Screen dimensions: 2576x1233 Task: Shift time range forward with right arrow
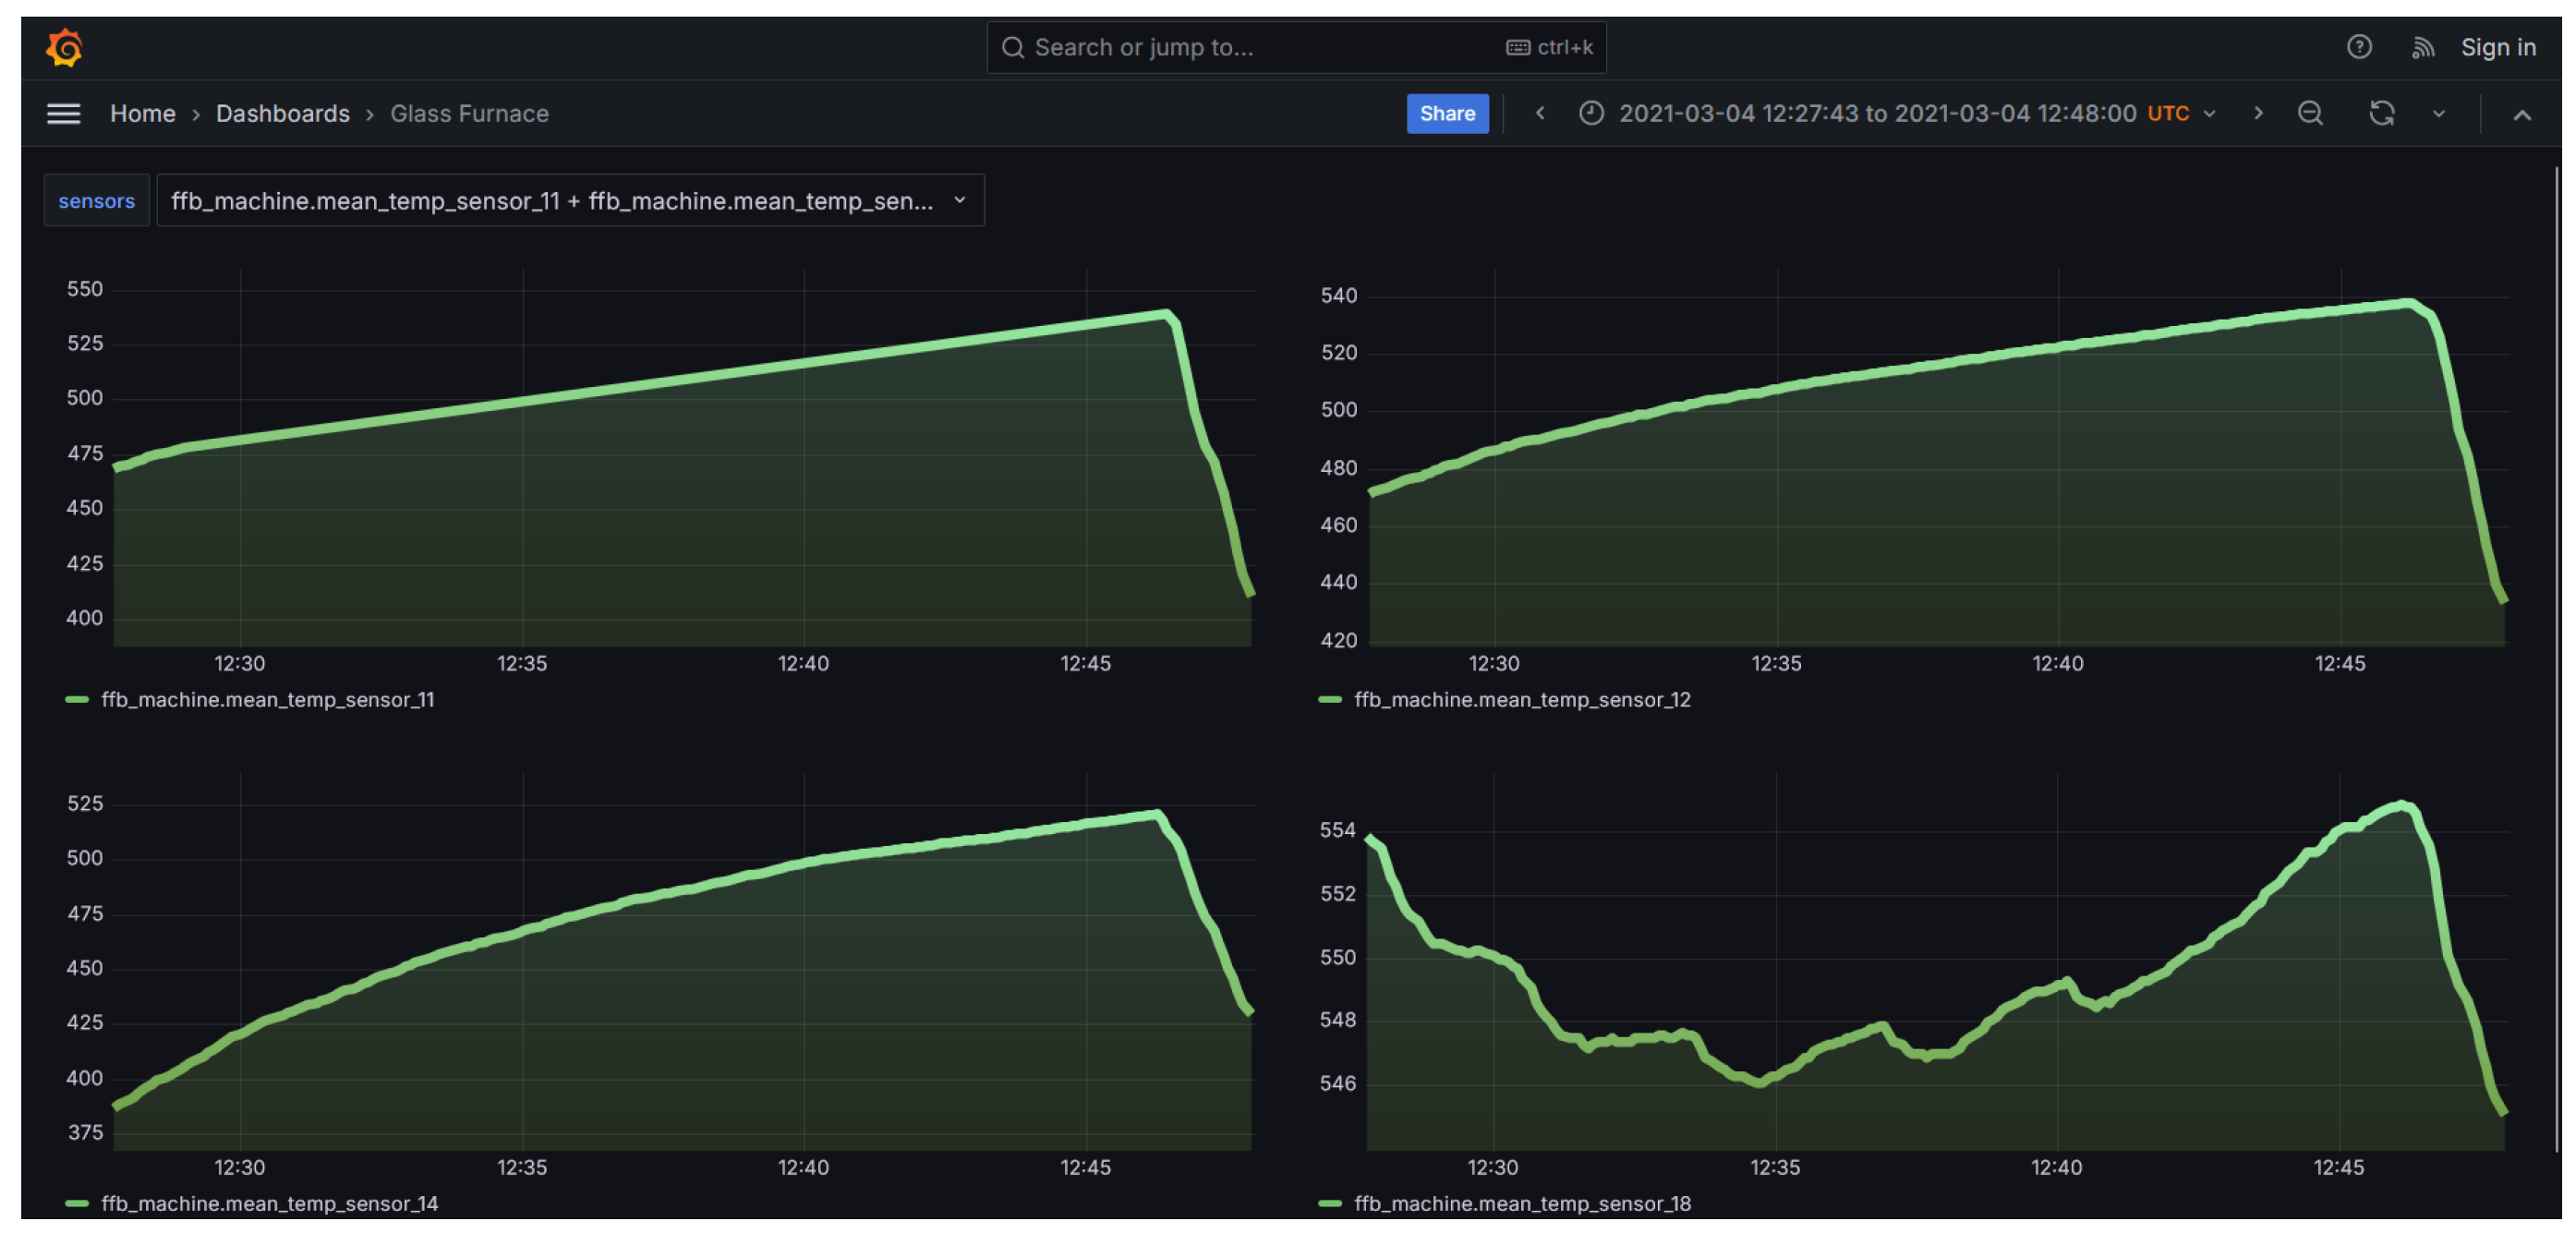(2257, 113)
